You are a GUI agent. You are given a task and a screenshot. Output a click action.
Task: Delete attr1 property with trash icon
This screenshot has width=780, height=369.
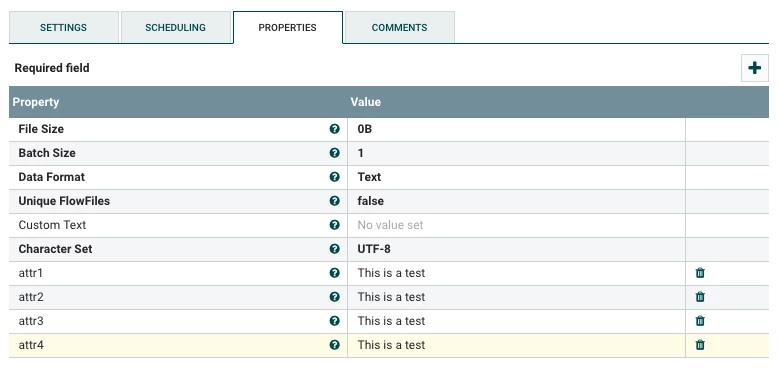coord(700,273)
